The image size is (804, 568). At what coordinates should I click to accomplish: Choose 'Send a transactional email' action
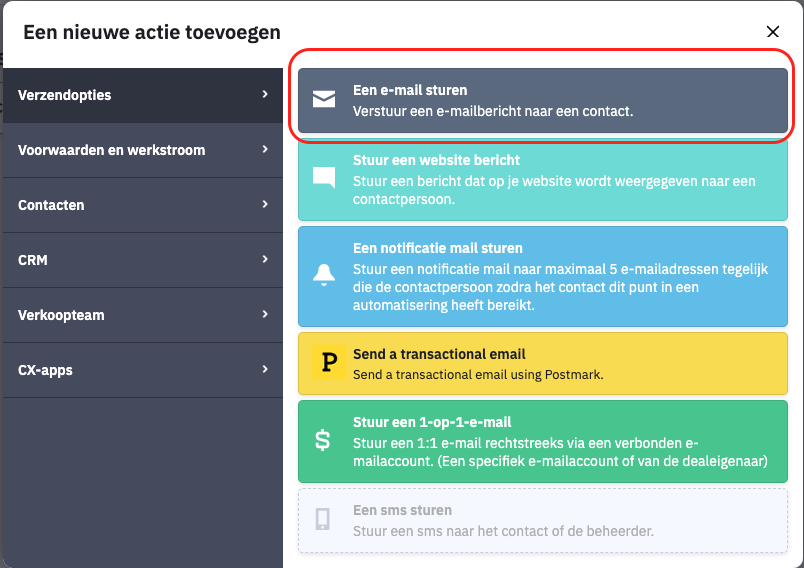543,363
